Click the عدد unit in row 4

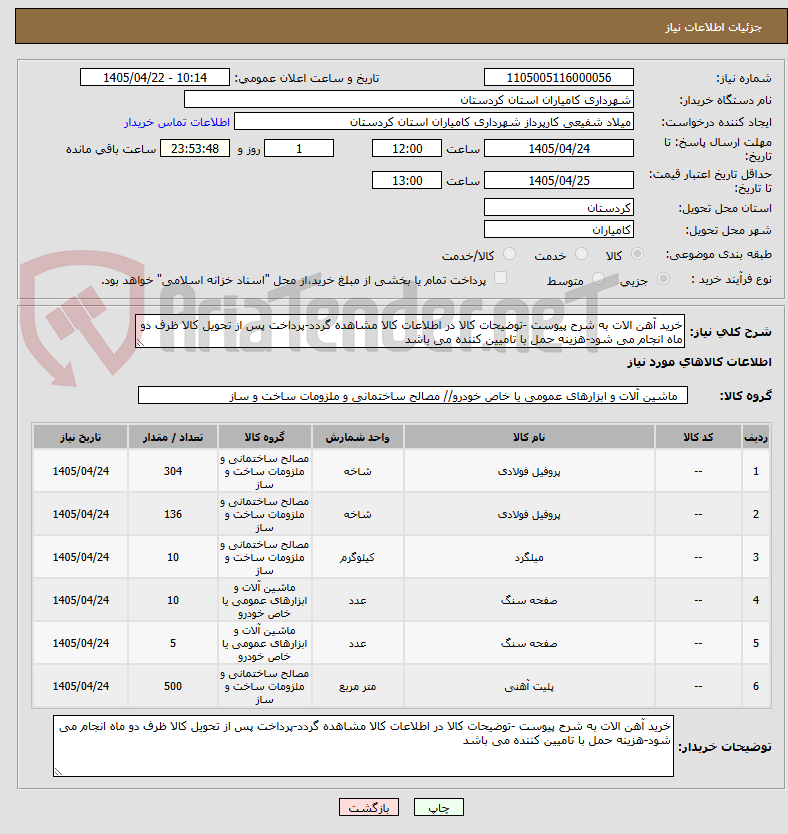tap(357, 600)
